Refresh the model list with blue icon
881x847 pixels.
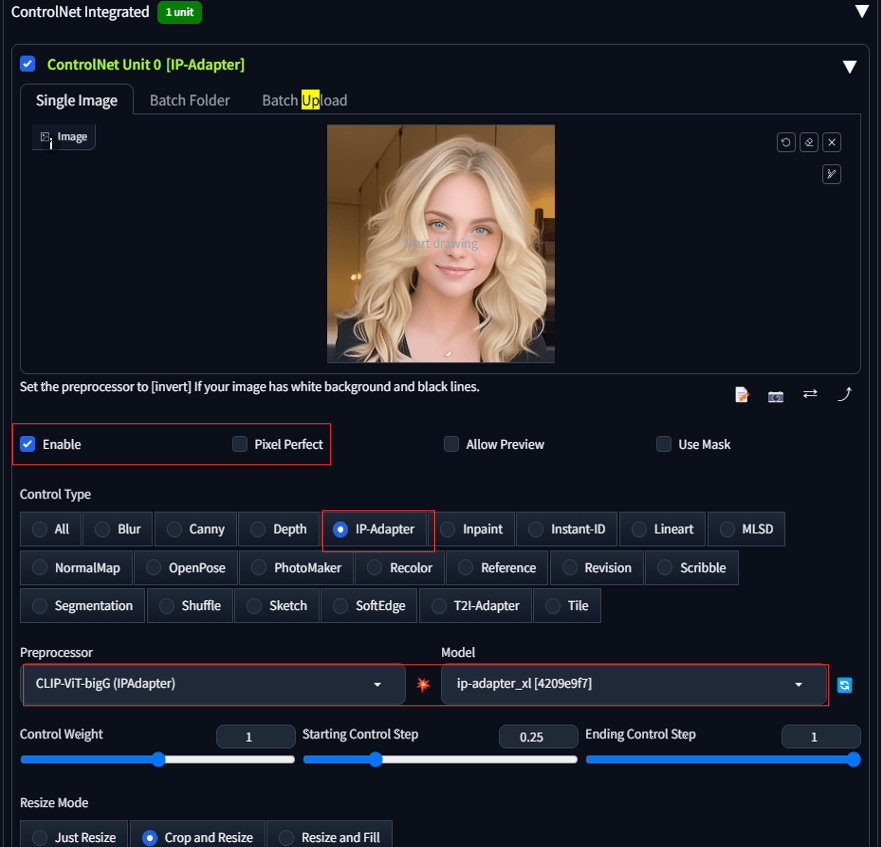pos(845,685)
